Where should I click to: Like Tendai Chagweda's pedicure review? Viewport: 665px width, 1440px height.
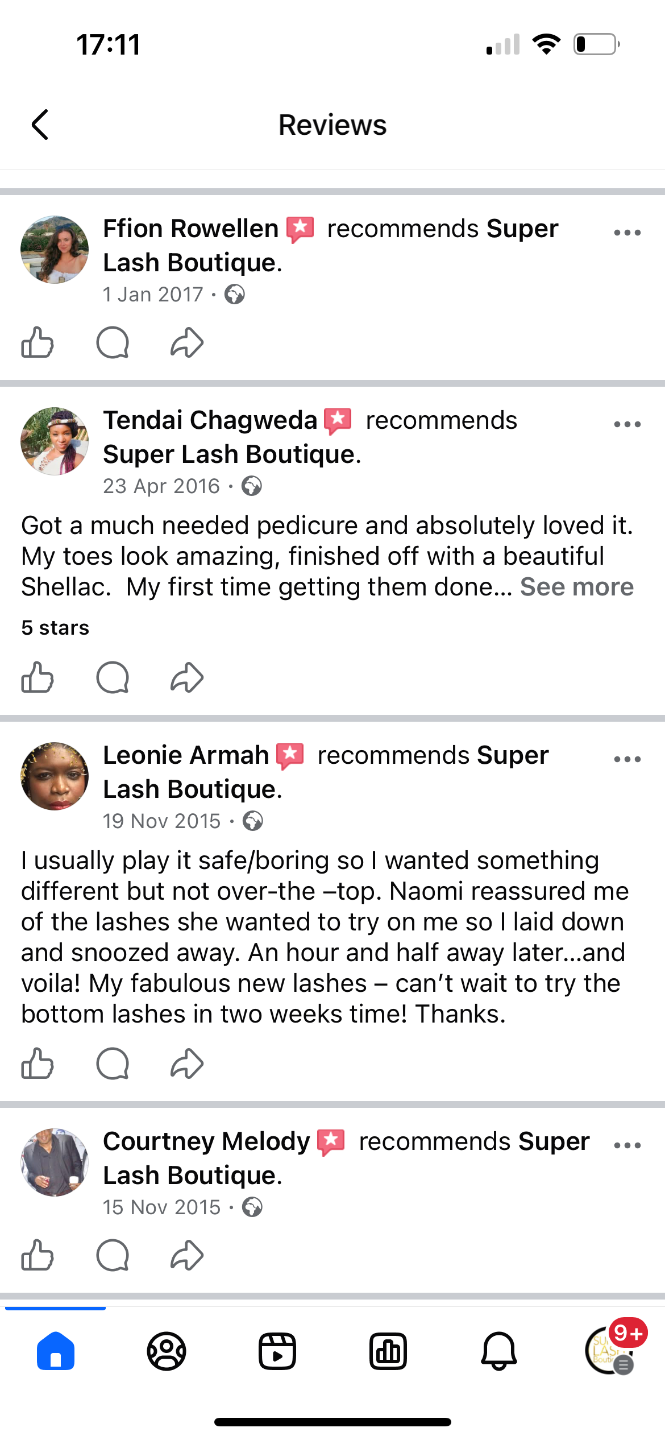(38, 679)
